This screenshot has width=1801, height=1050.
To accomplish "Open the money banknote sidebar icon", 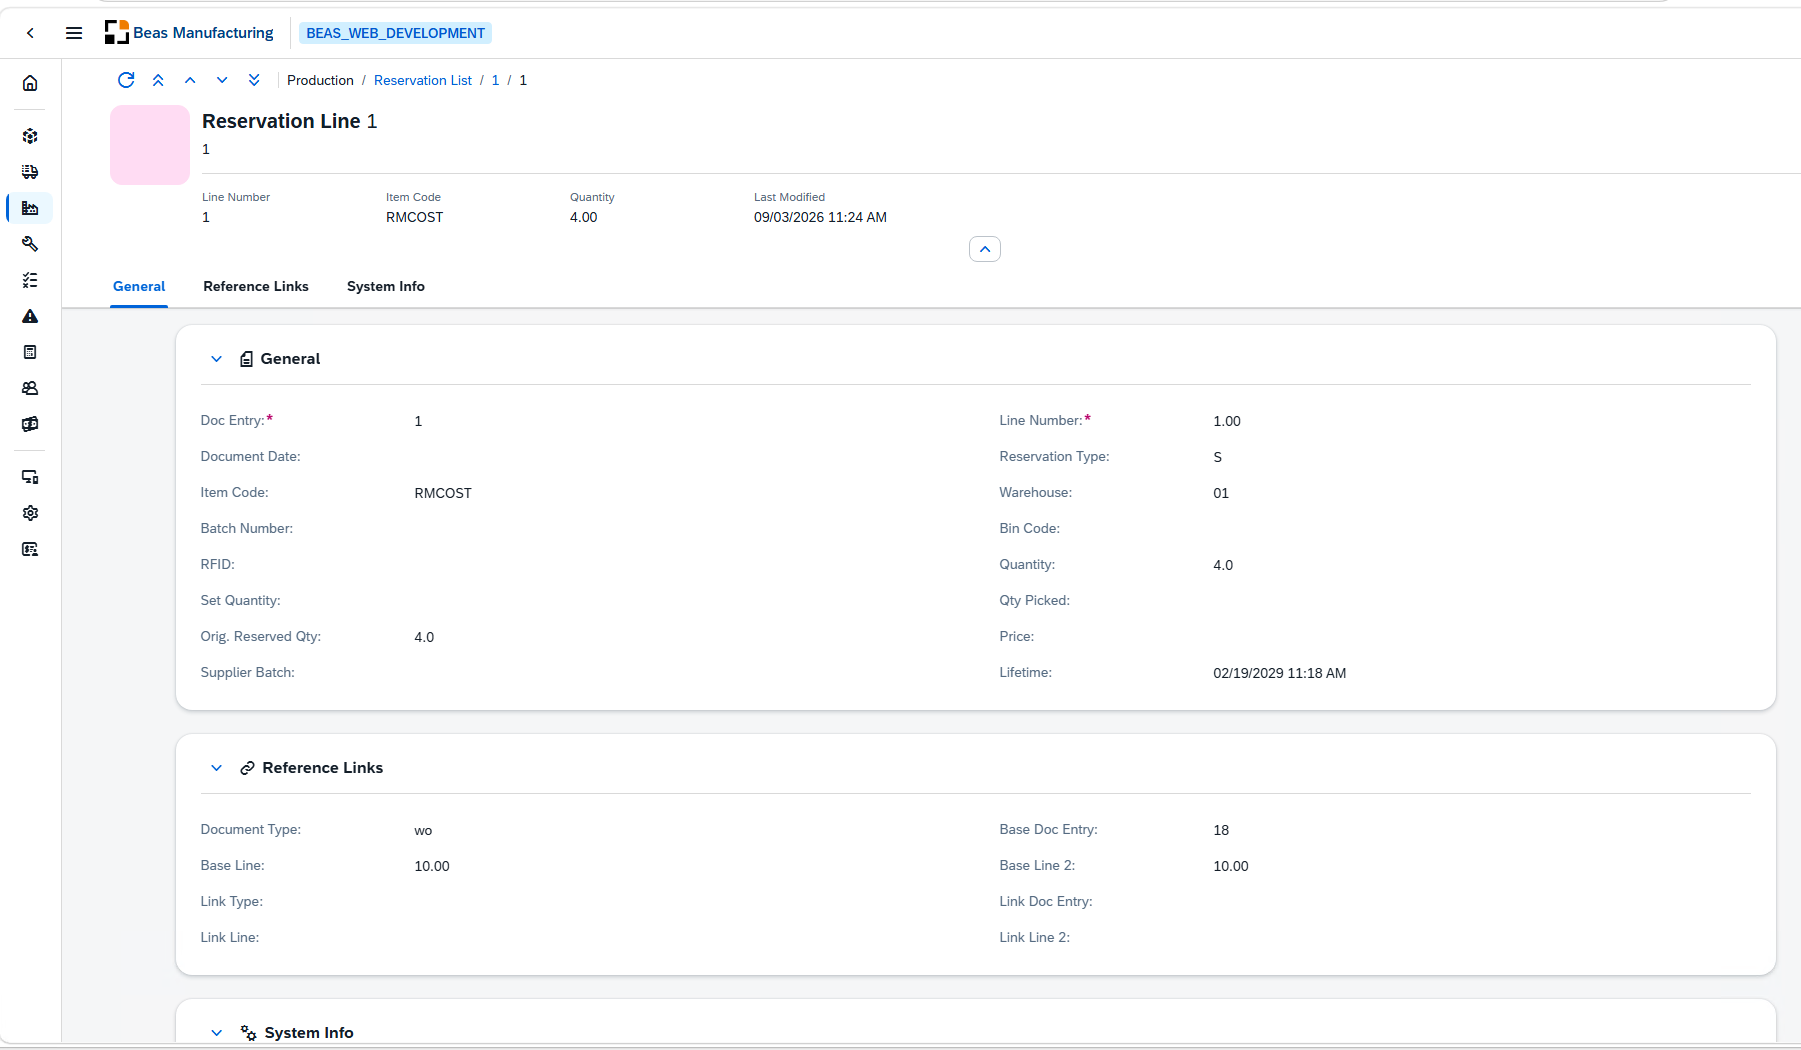I will point(30,424).
